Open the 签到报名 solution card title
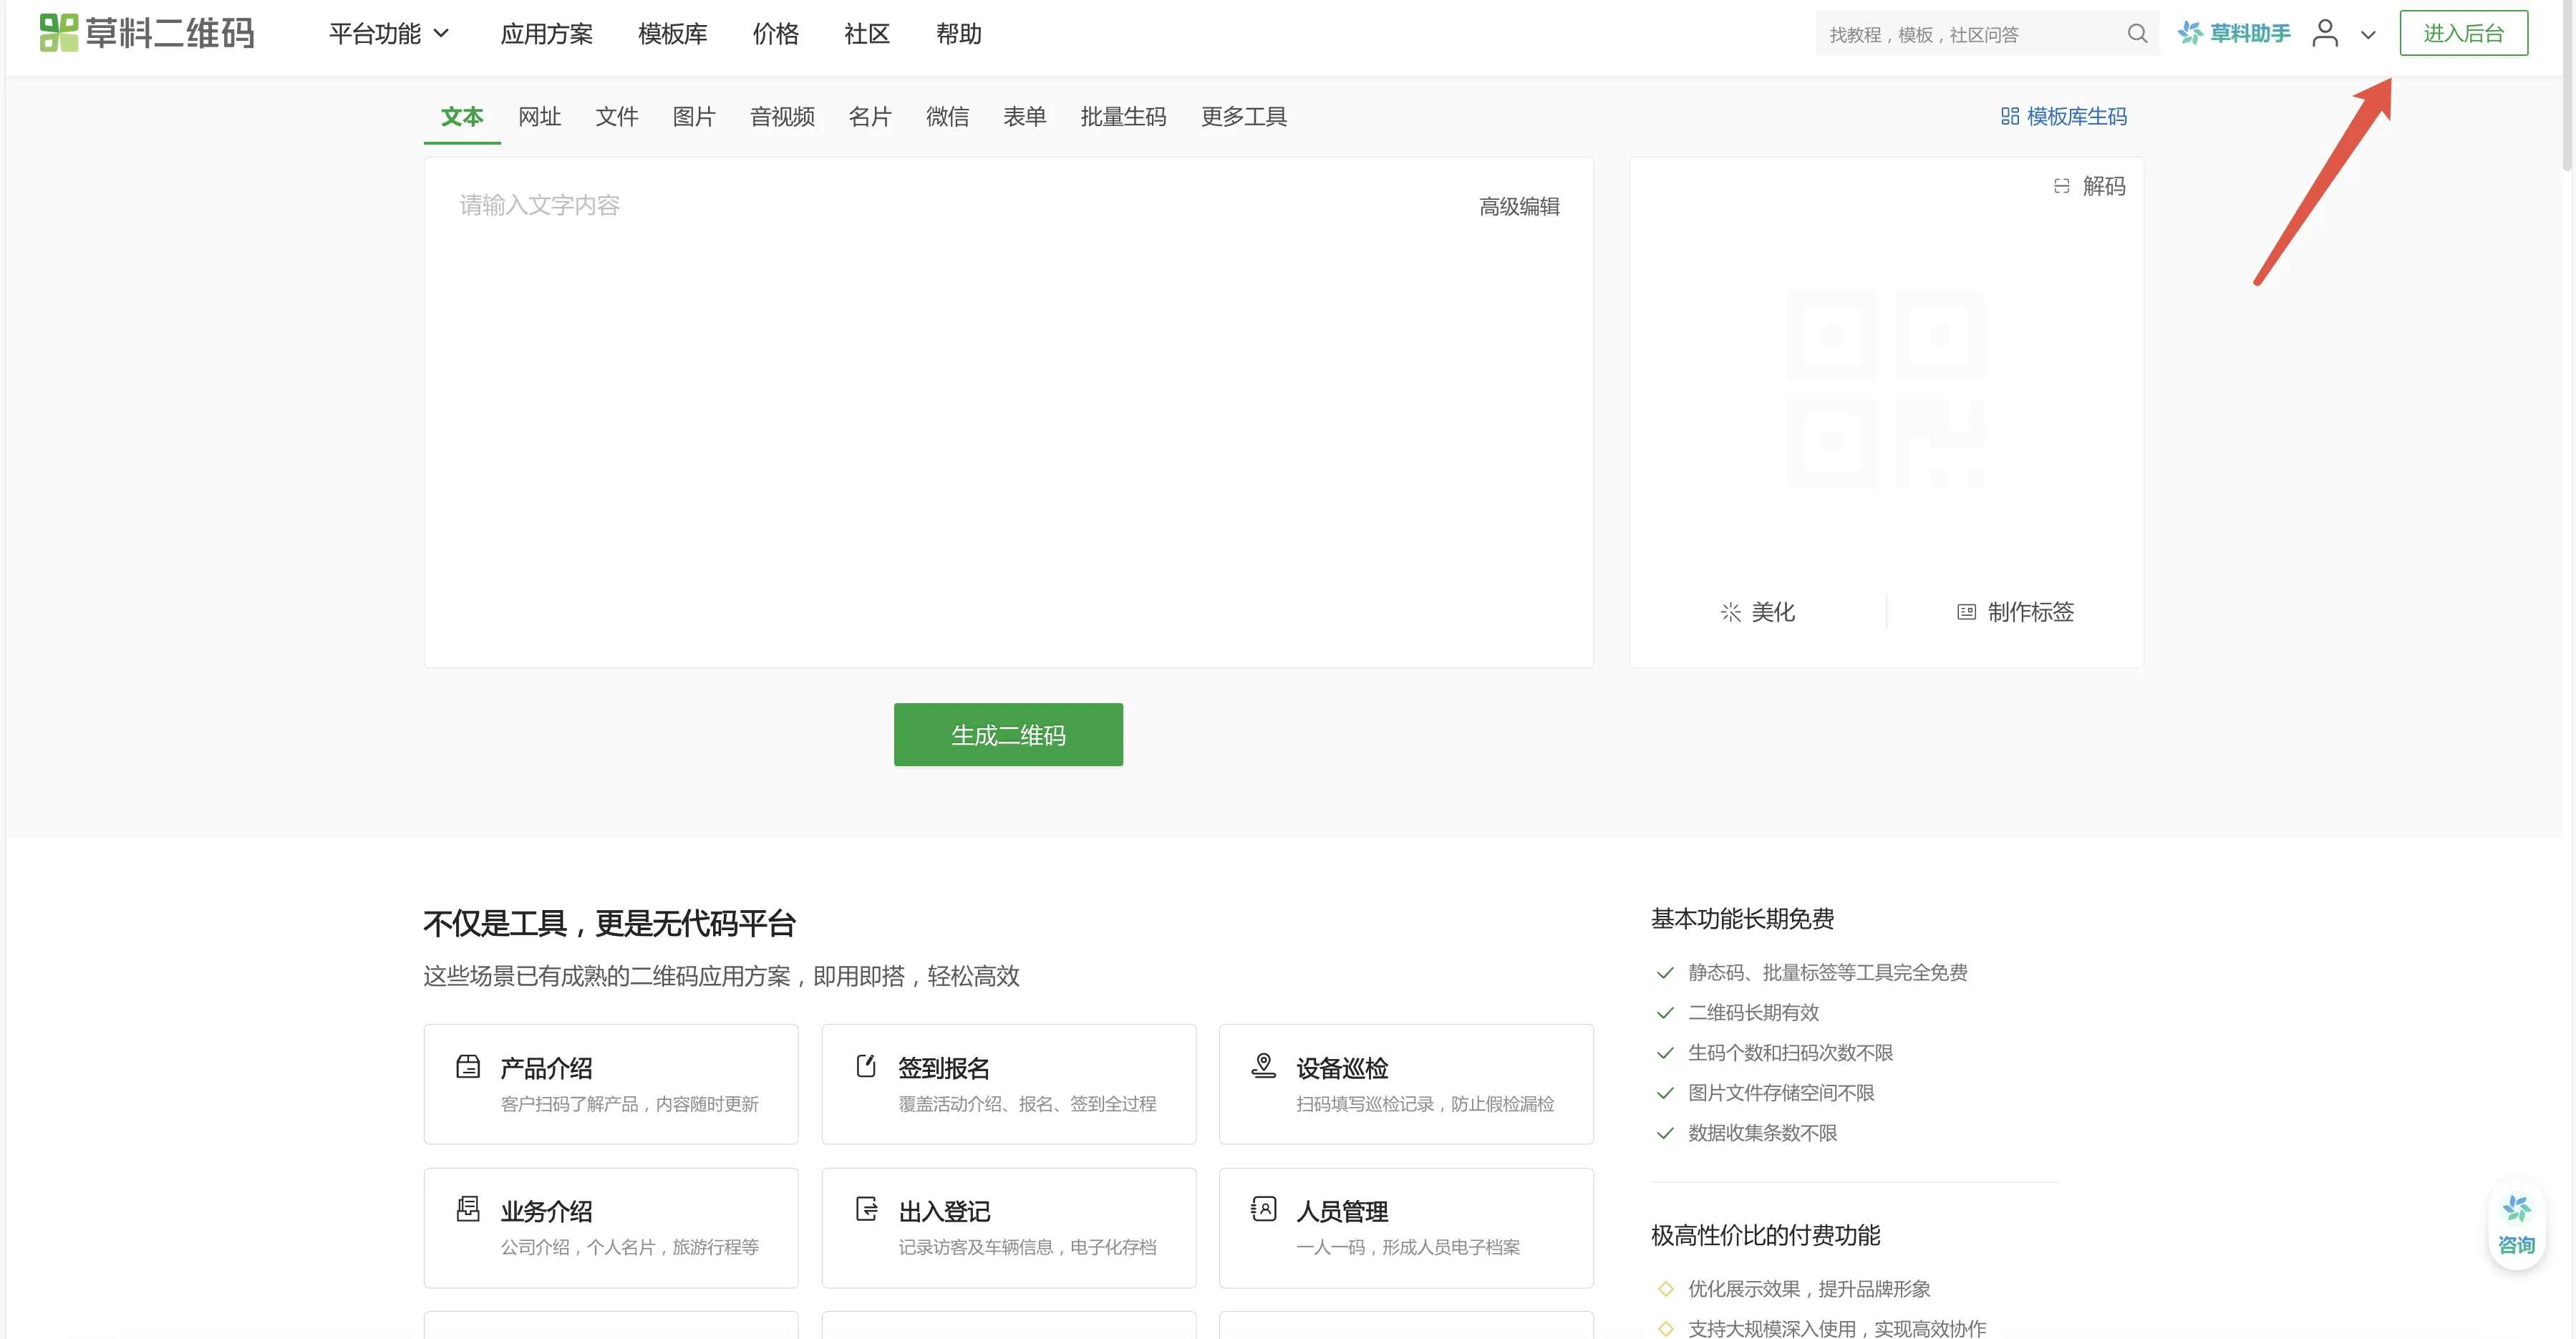Viewport: 2576px width, 1339px height. 944,1068
